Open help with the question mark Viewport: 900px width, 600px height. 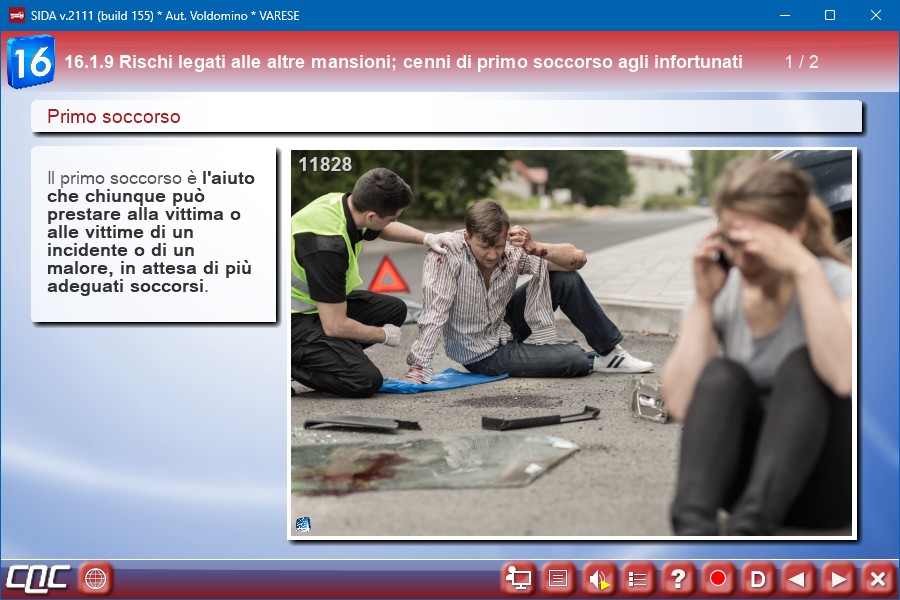678,578
